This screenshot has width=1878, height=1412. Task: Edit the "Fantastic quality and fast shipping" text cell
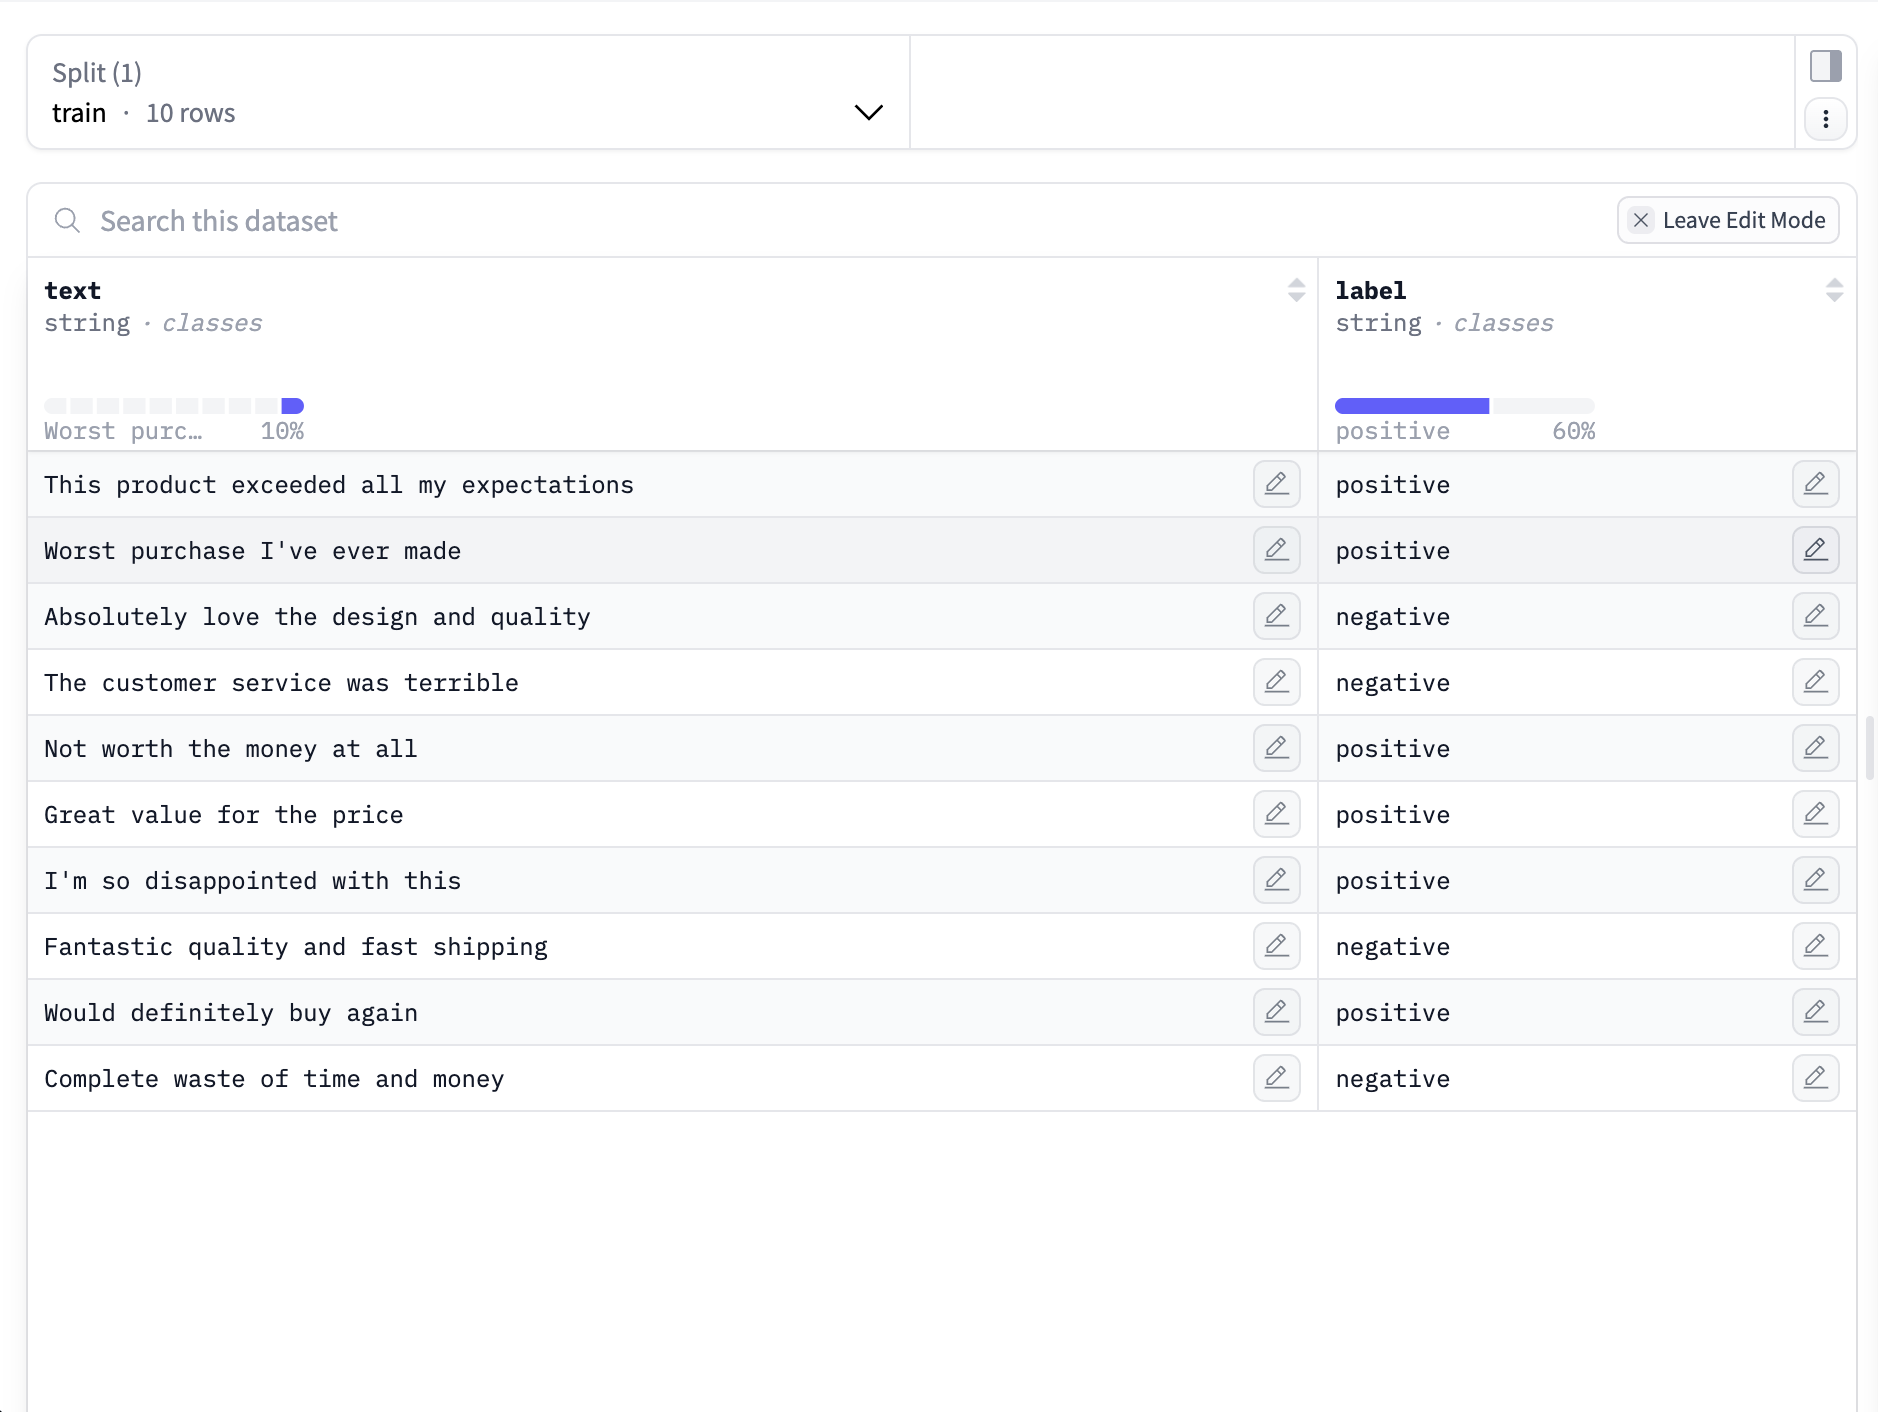point(1276,946)
